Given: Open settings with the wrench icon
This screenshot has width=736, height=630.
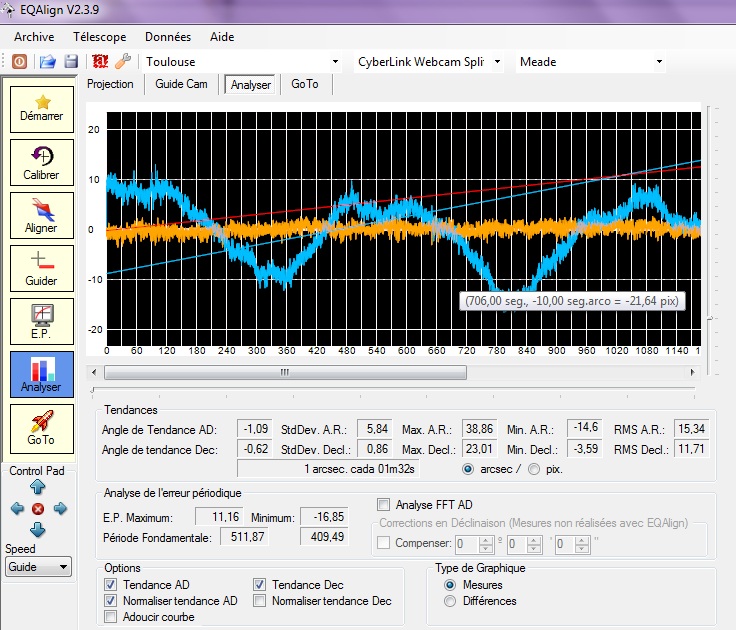Looking at the screenshot, I should click(x=123, y=61).
